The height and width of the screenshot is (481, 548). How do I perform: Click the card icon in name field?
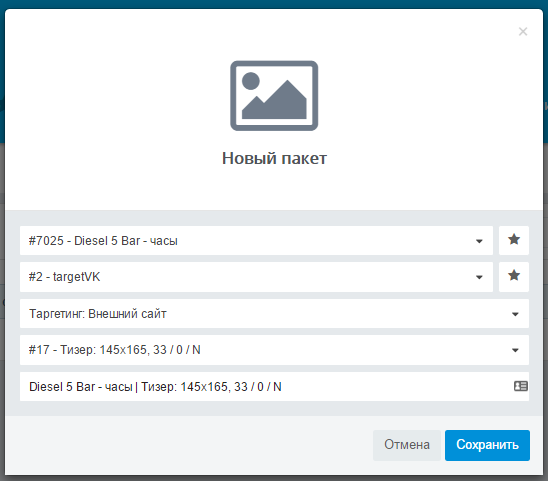(x=521, y=386)
